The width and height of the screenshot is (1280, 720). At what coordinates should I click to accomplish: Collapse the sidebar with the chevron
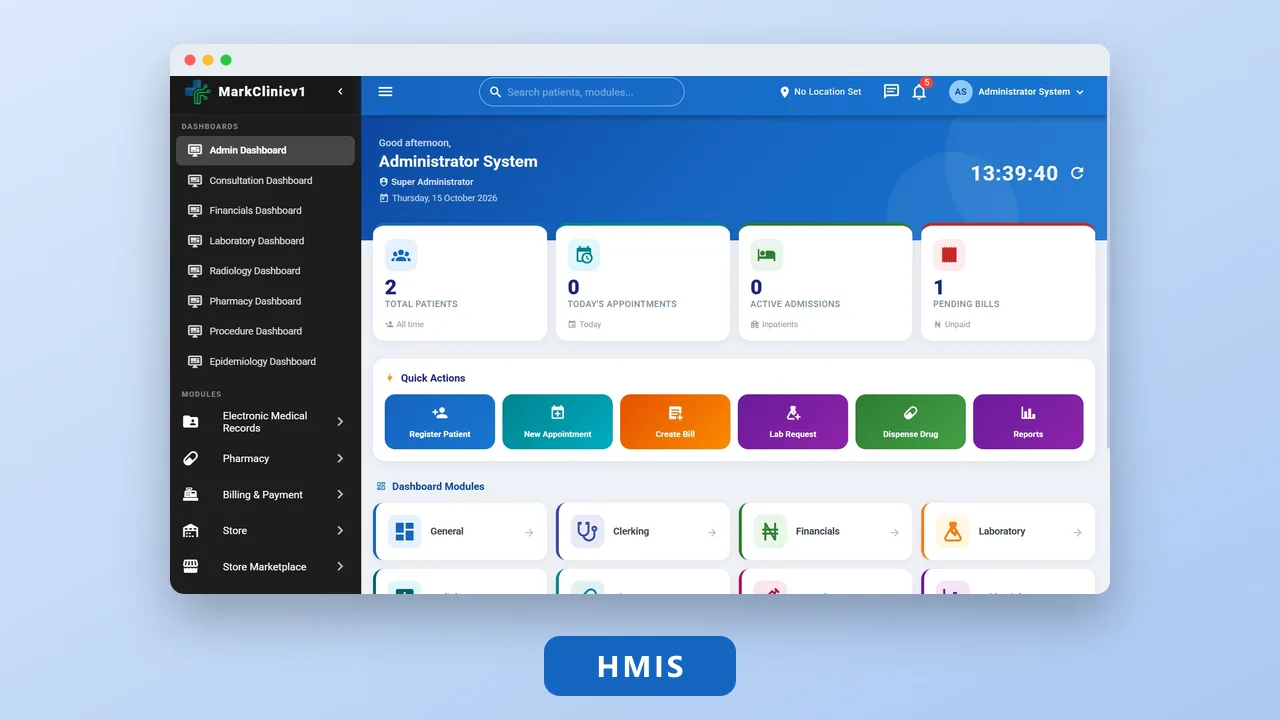340,92
